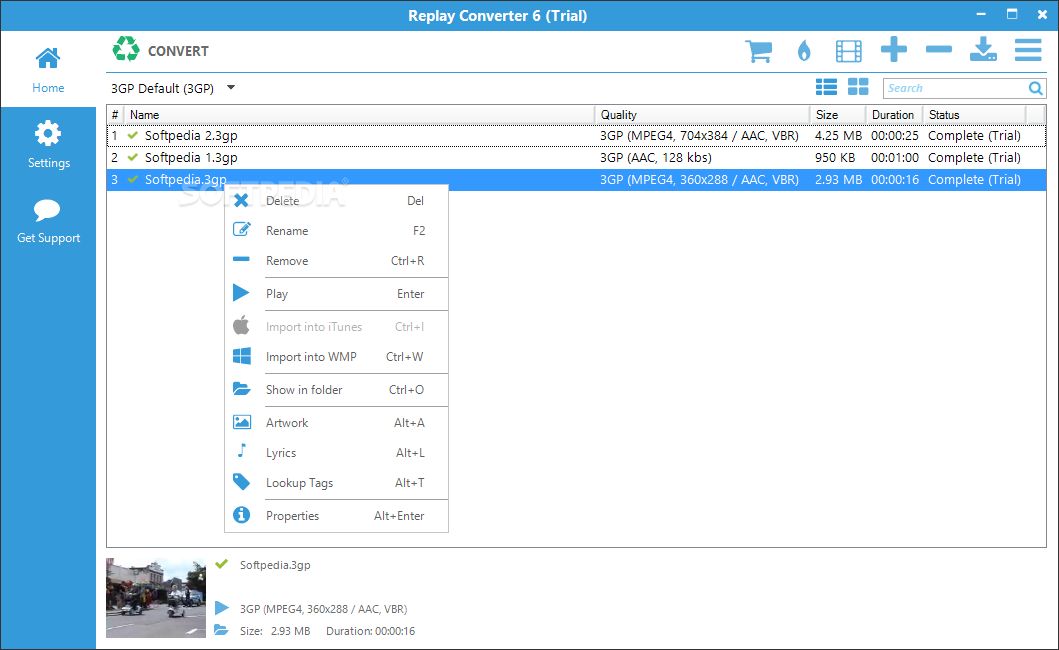
Task: Open the Home section in sidebar
Action: (x=48, y=70)
